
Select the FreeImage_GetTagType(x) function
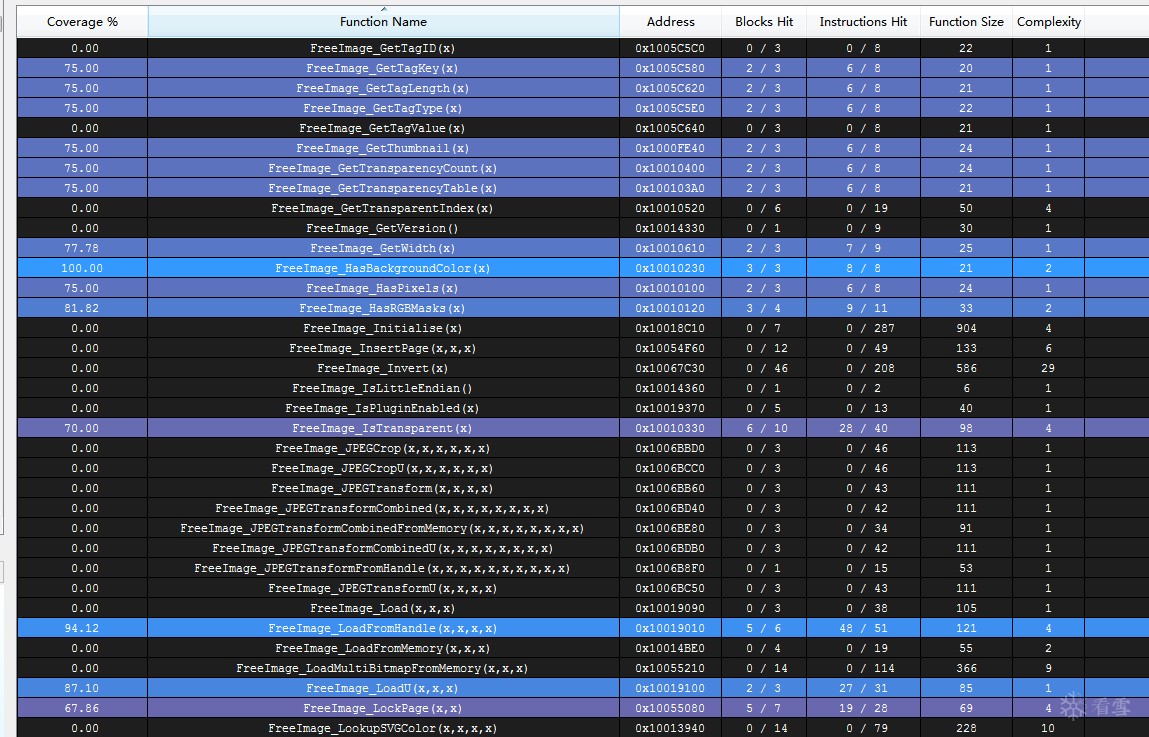(383, 108)
